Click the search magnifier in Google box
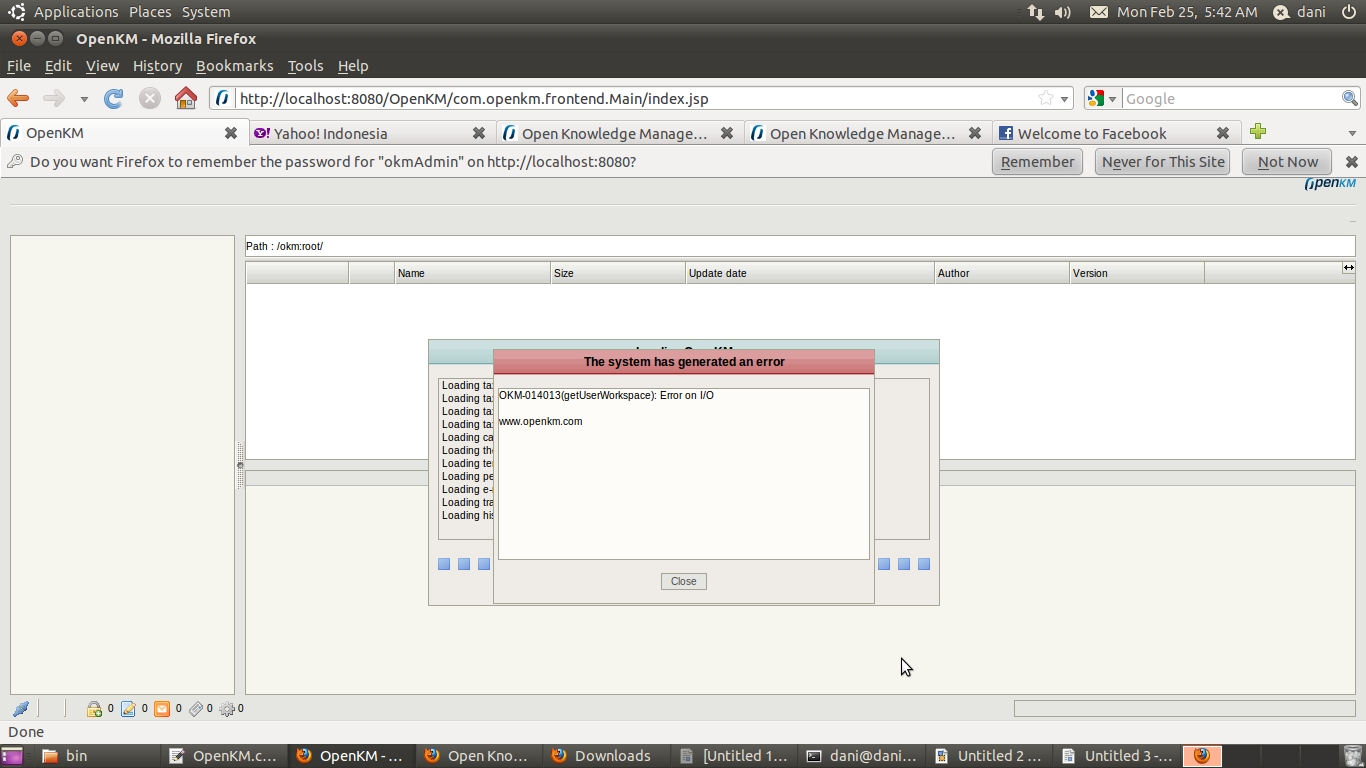This screenshot has height=768, width=1366. [1350, 98]
